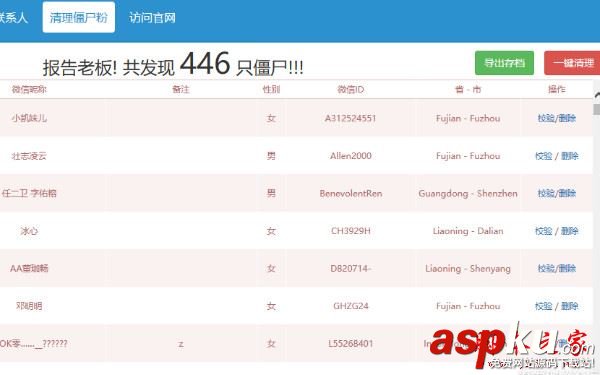Click the 备注 column header

coord(181,89)
